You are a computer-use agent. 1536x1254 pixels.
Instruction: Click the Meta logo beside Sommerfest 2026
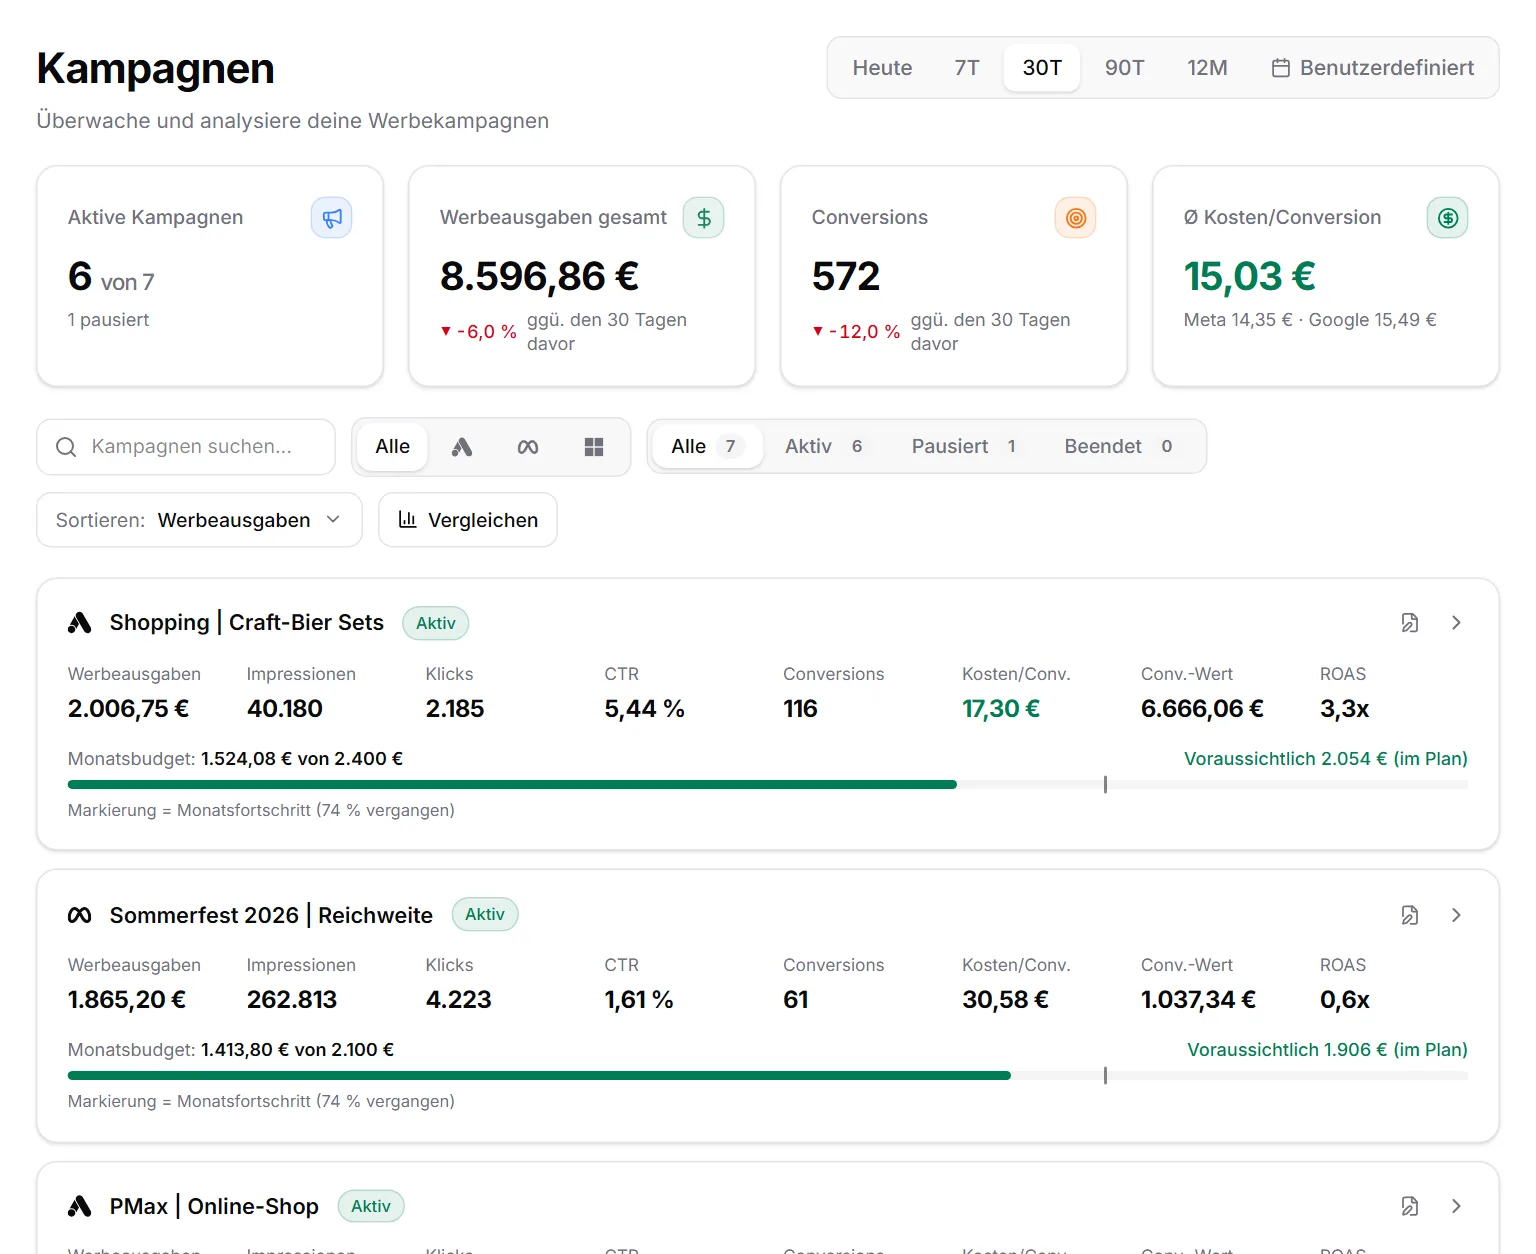click(x=80, y=915)
